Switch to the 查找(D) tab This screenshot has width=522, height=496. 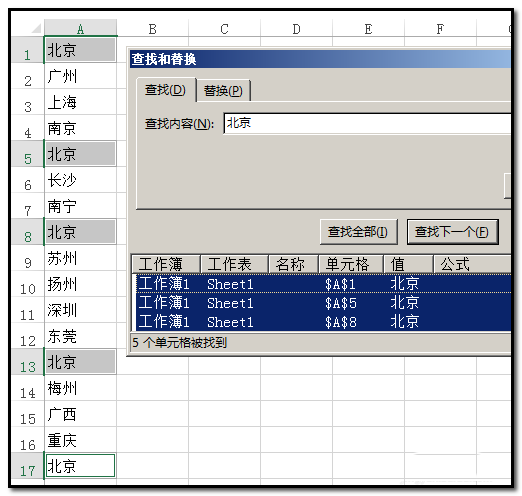165,90
